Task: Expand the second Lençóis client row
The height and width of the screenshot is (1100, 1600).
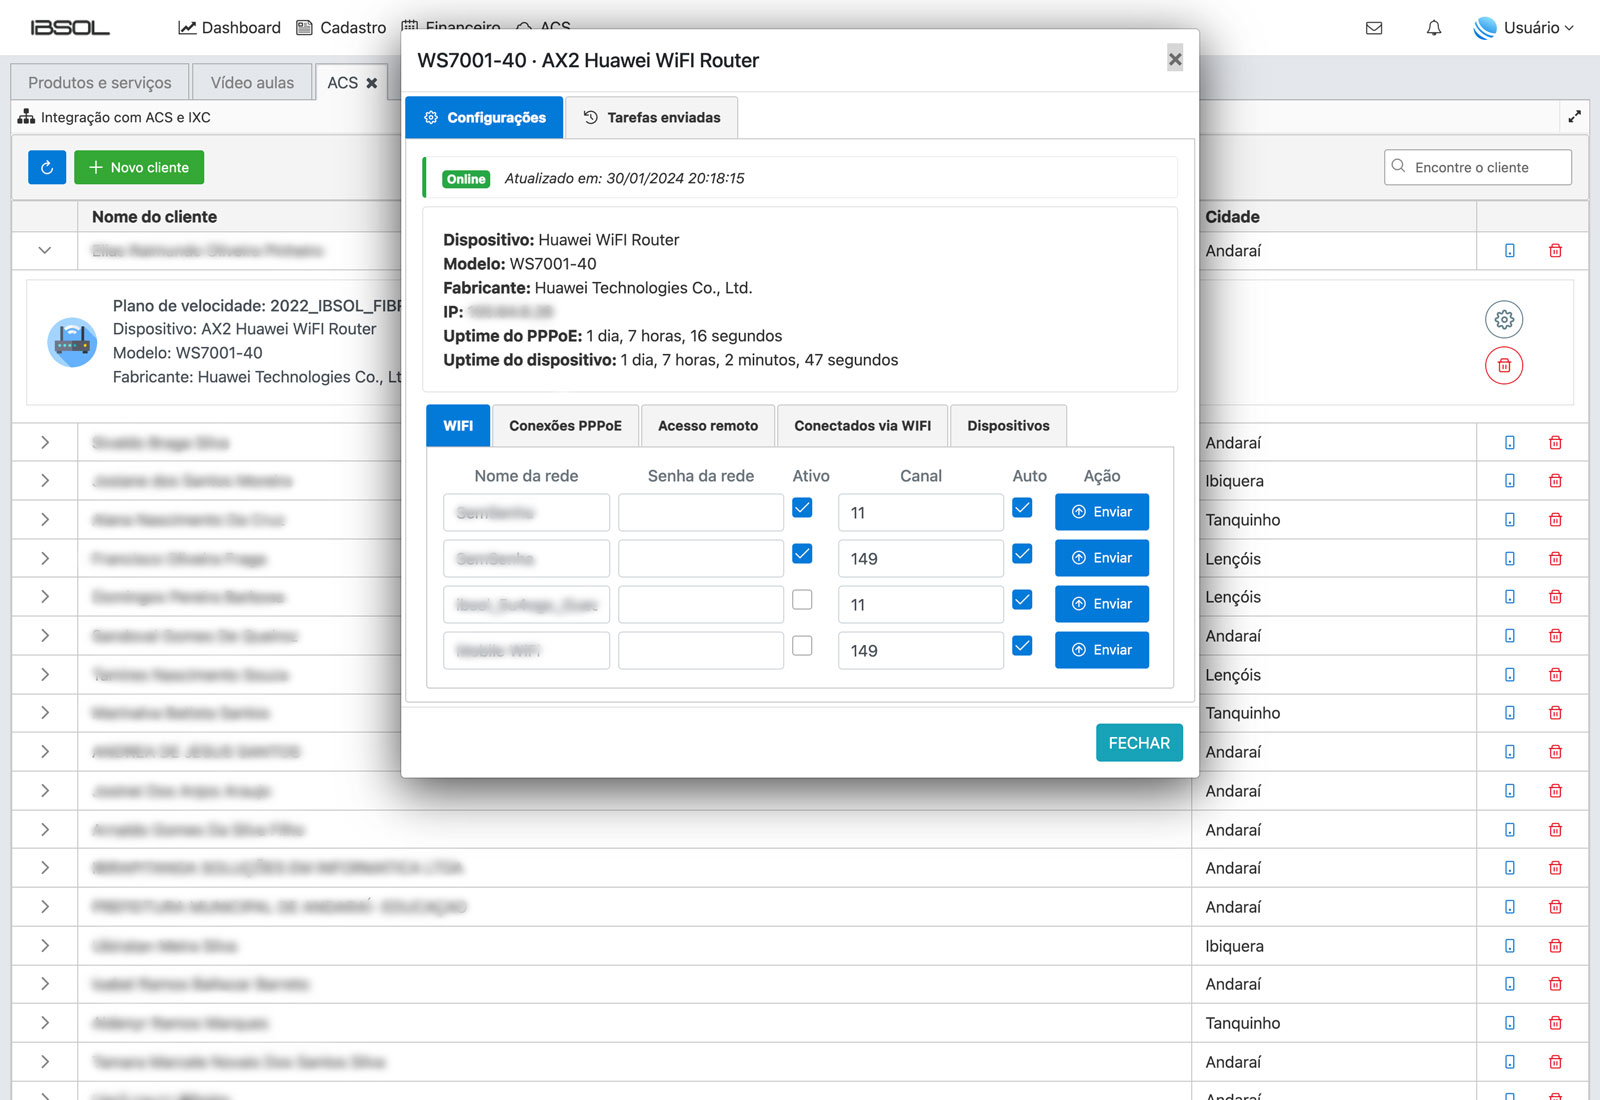Action: (45, 597)
